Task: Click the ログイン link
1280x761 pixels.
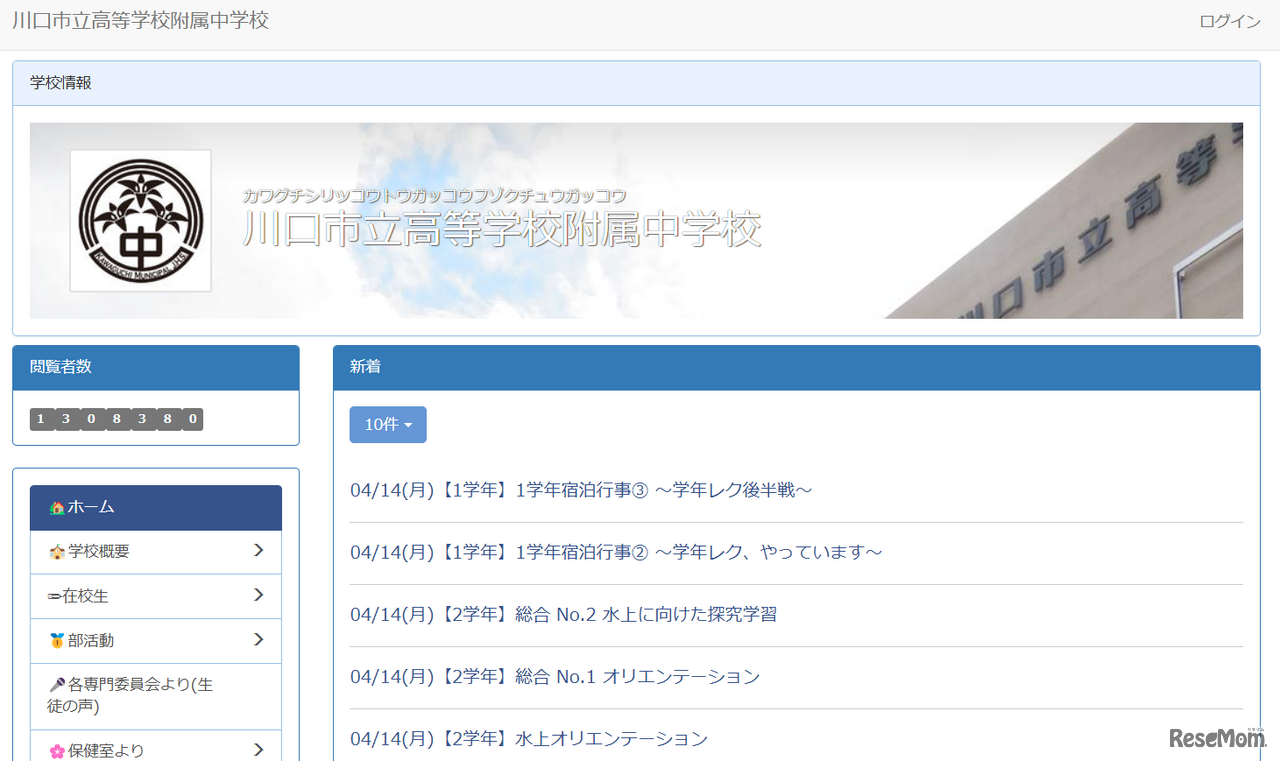Action: tap(1229, 21)
